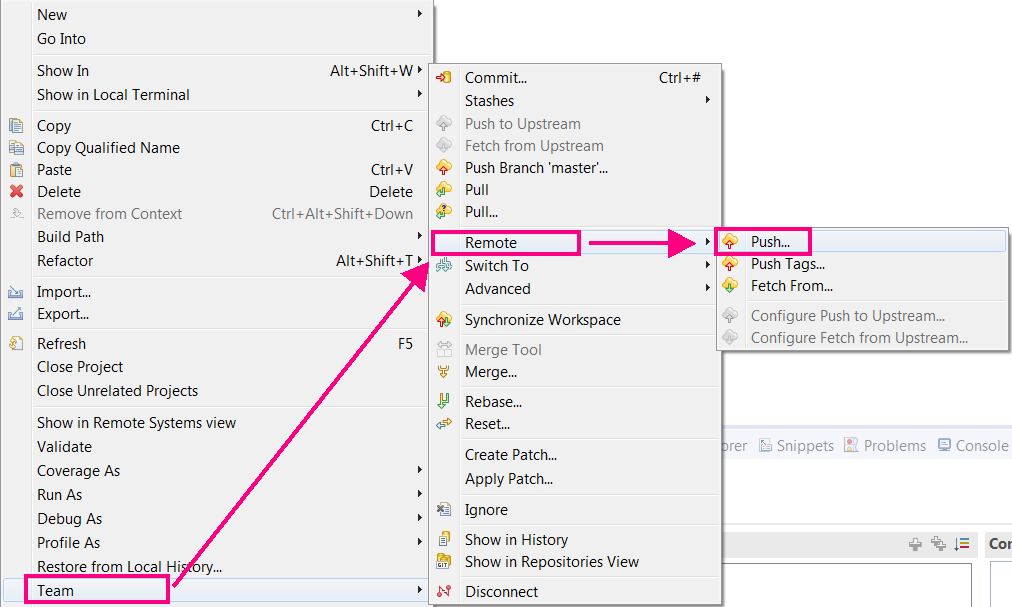Click the Commit icon in Team submenu
The image size is (1012, 607).
444,77
